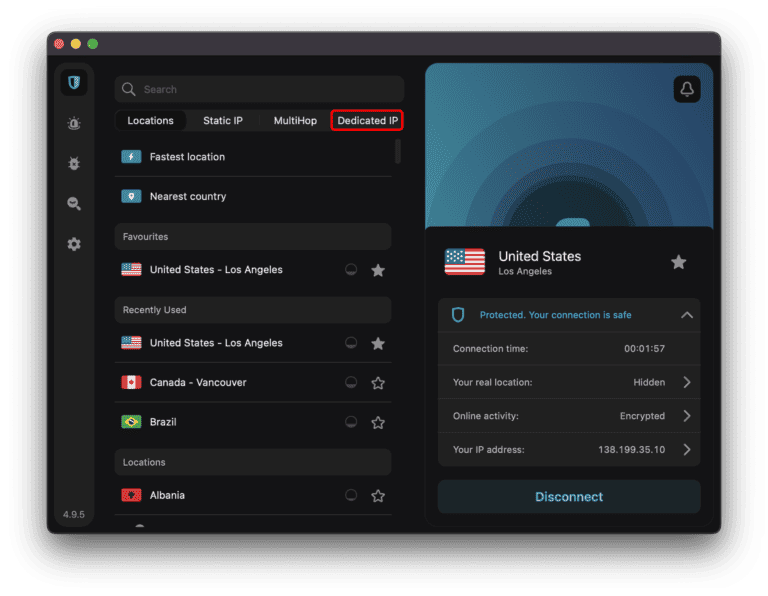Click US flag in Recently Used row
The image size is (768, 596).
[131, 343]
